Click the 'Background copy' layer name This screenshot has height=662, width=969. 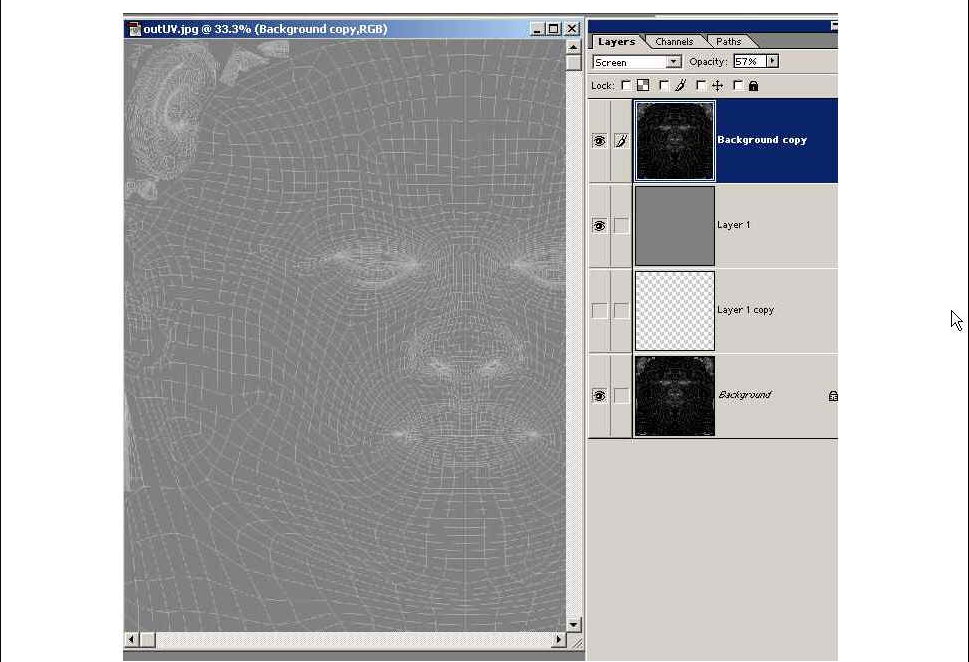coord(762,140)
